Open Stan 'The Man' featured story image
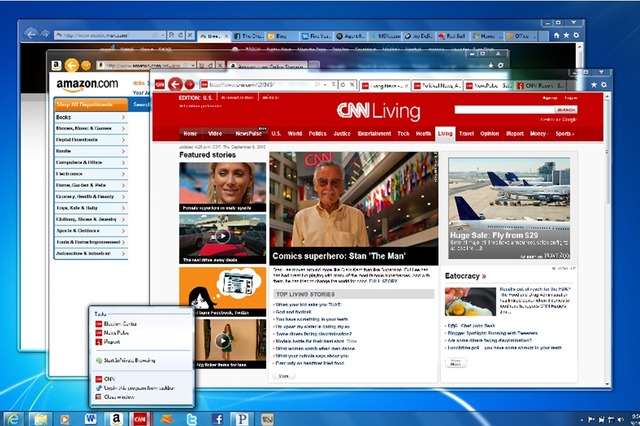Viewport: 640px width, 426px height. [353, 200]
